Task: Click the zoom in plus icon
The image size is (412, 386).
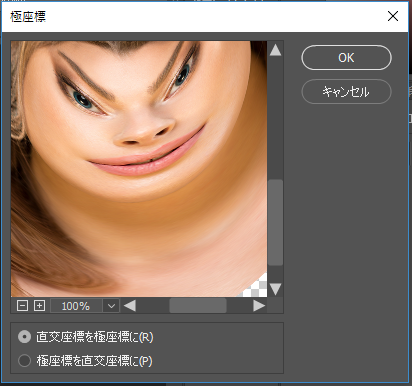Action: pos(39,306)
